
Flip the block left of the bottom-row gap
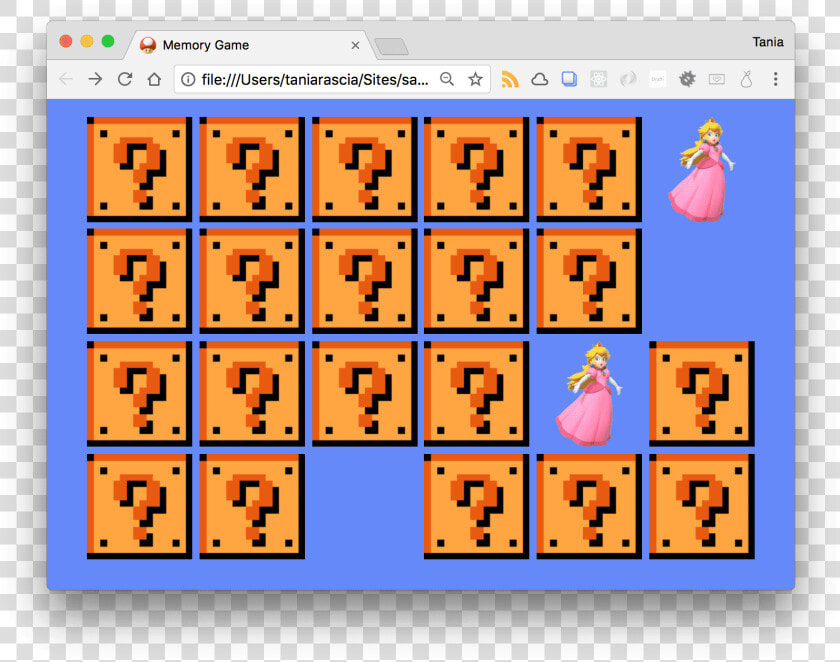point(252,506)
